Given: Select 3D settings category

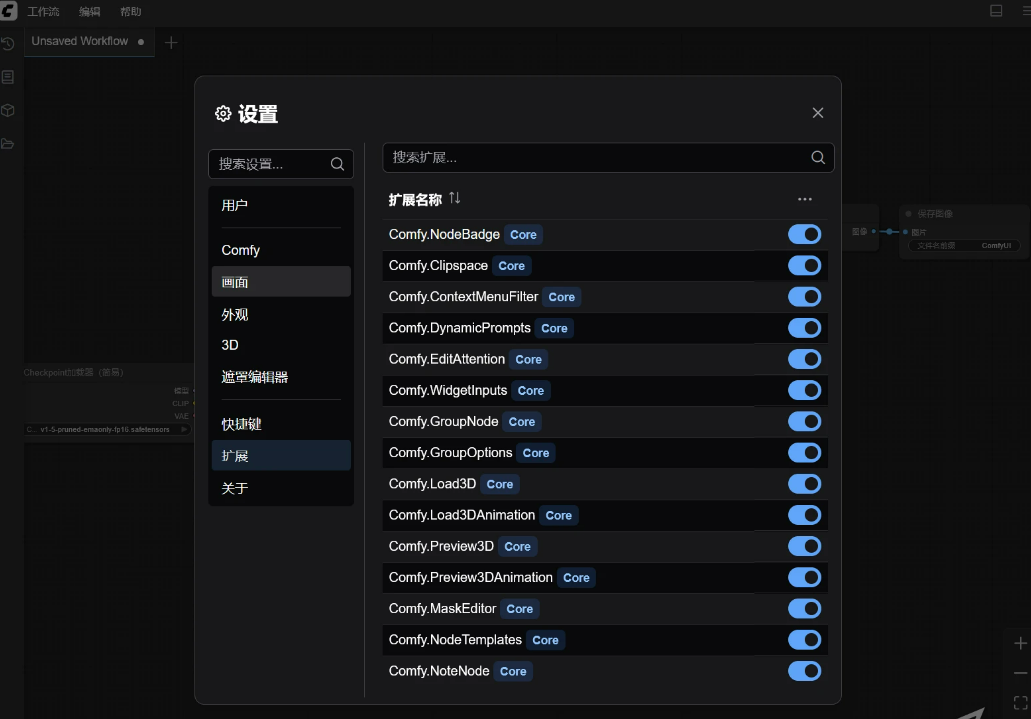Looking at the screenshot, I should pyautogui.click(x=281, y=345).
